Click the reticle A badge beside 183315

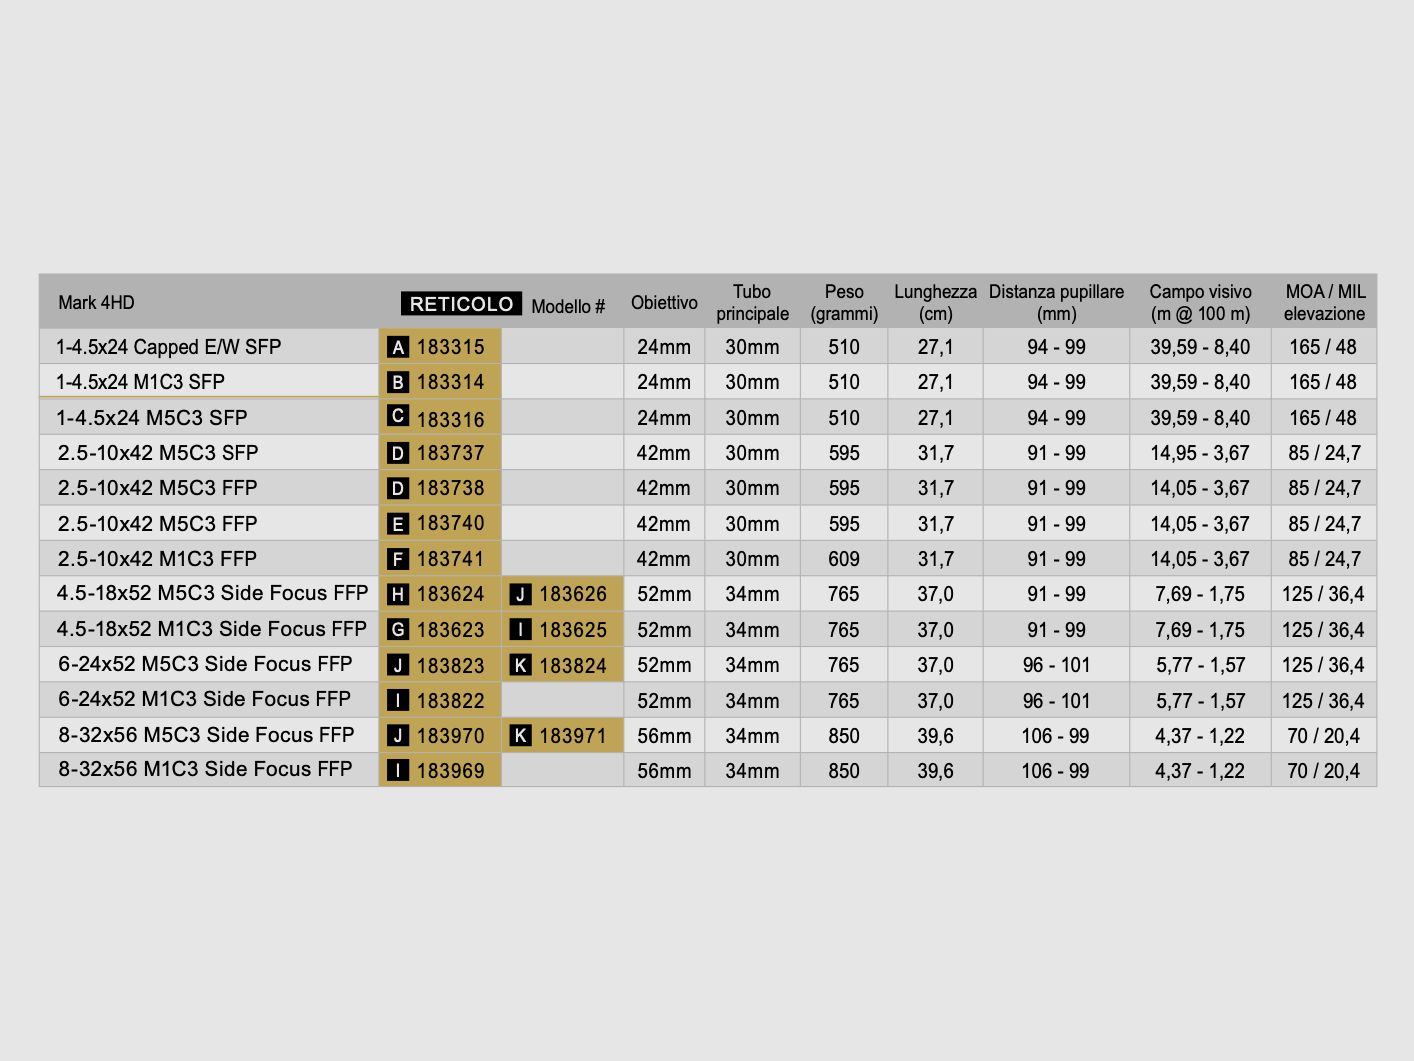coord(398,348)
